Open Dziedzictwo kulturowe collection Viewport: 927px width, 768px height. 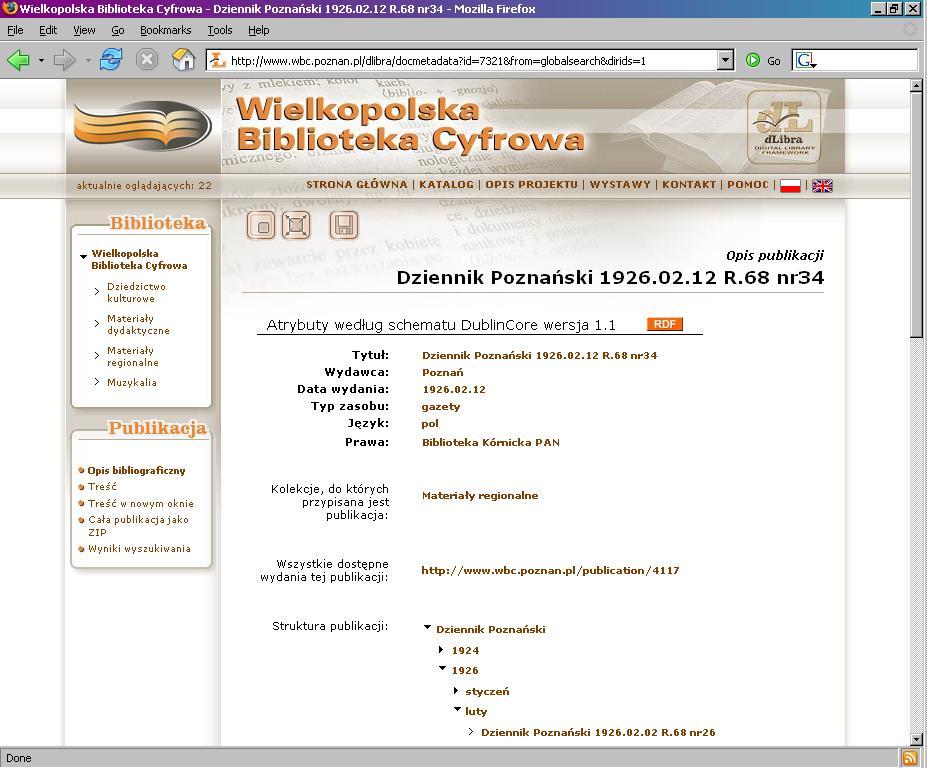click(137, 292)
